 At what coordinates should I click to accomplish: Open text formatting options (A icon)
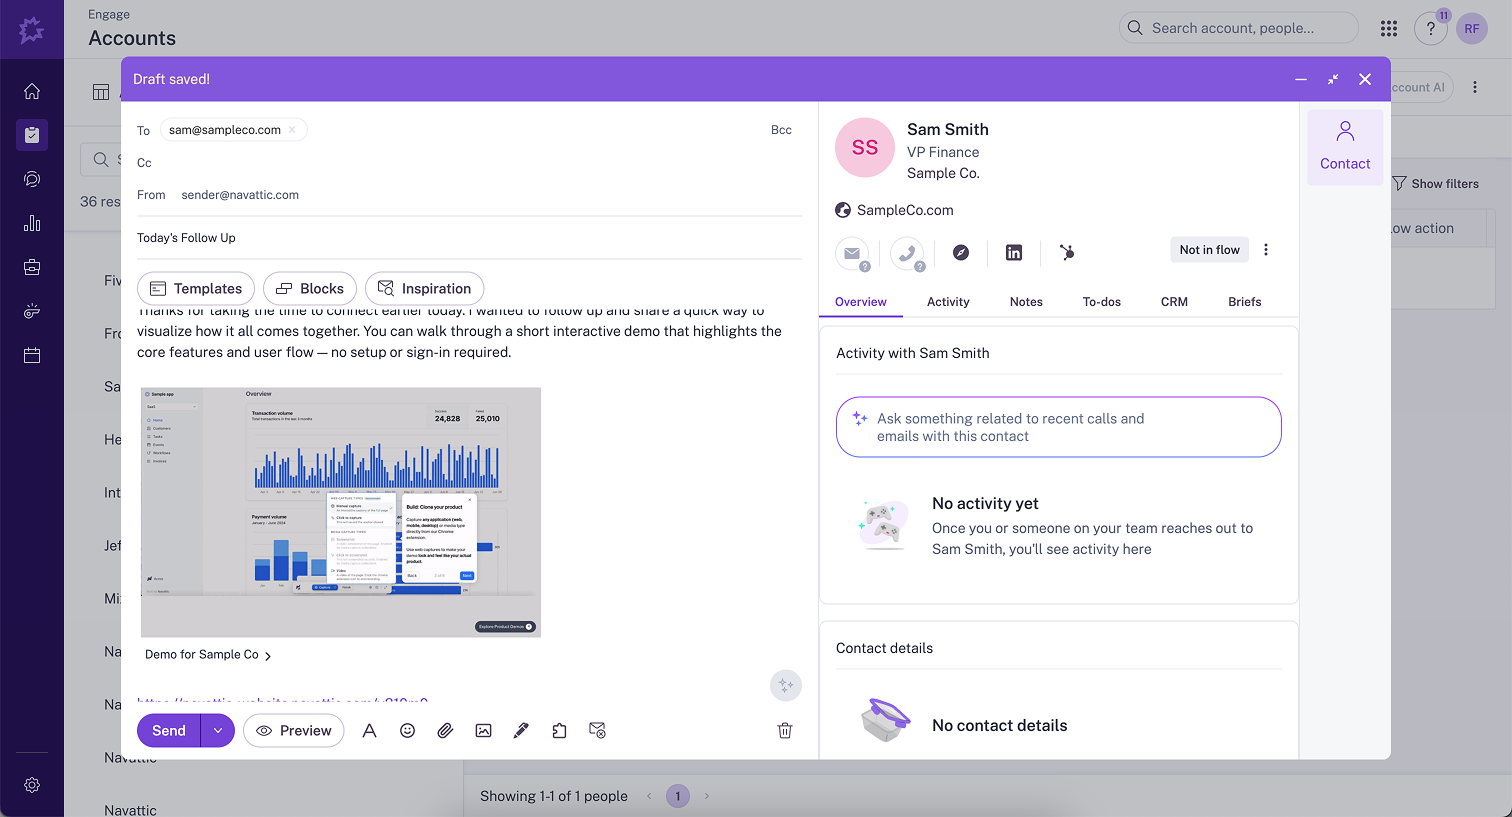click(369, 731)
